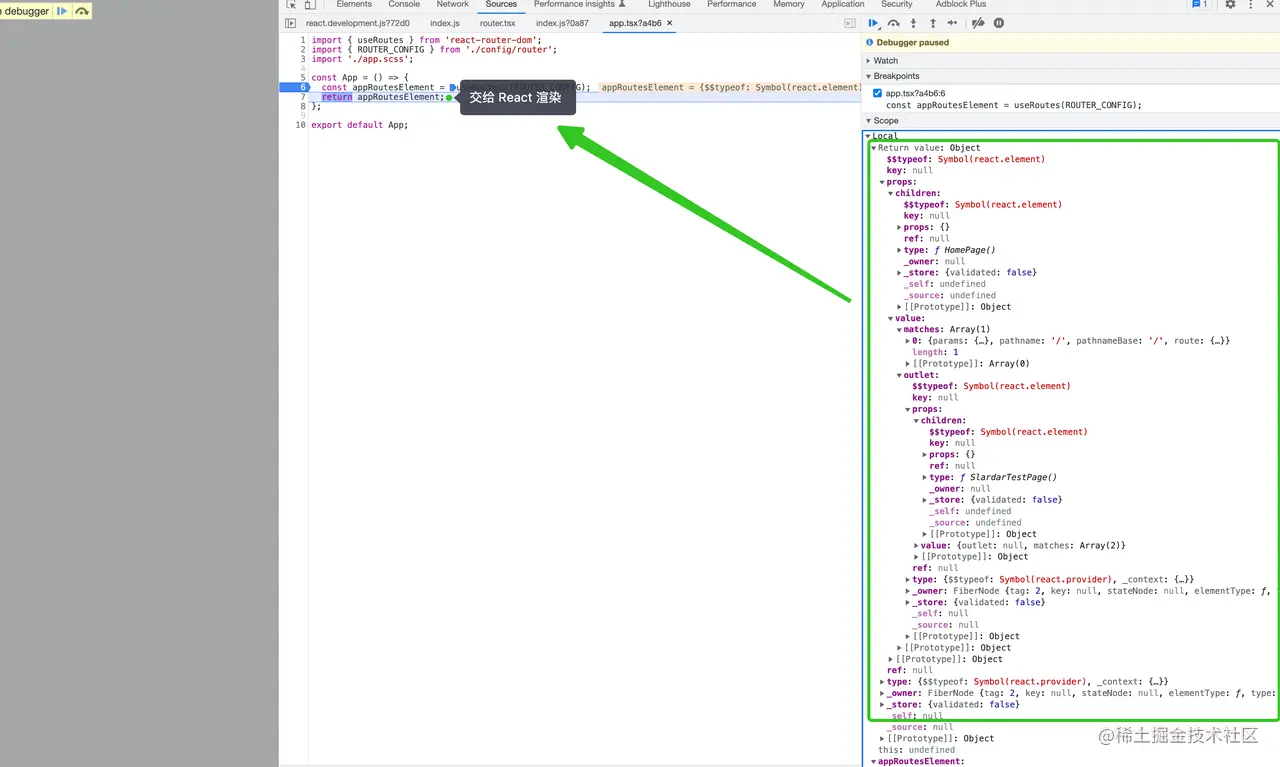Screen dimensions: 1280x767
Task: Expand the appRoutesElement: scope variable
Action: click(874, 762)
